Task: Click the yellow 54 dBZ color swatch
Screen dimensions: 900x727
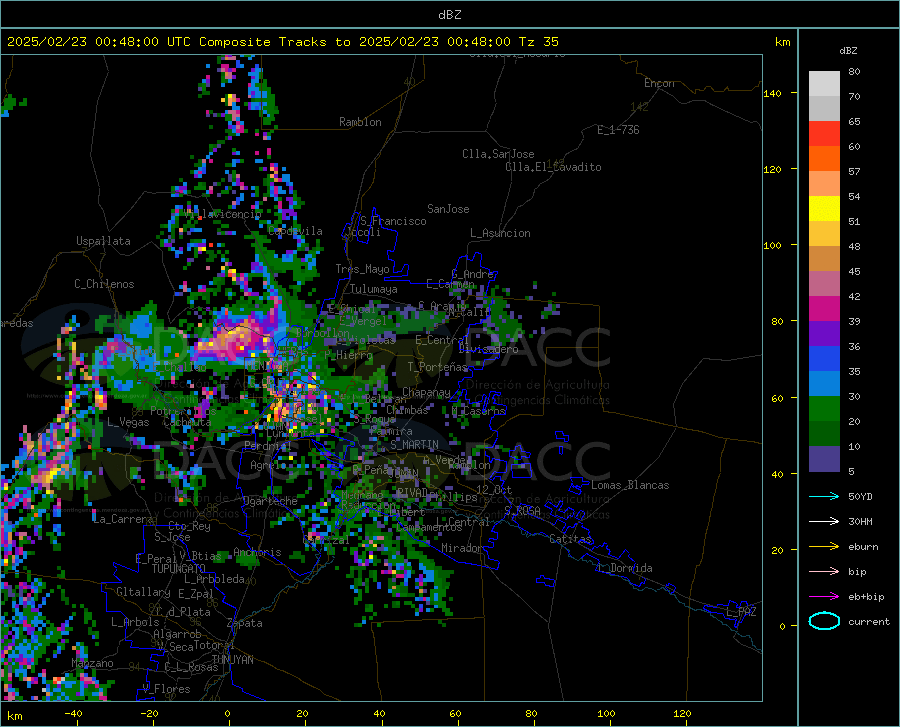Action: coord(824,209)
